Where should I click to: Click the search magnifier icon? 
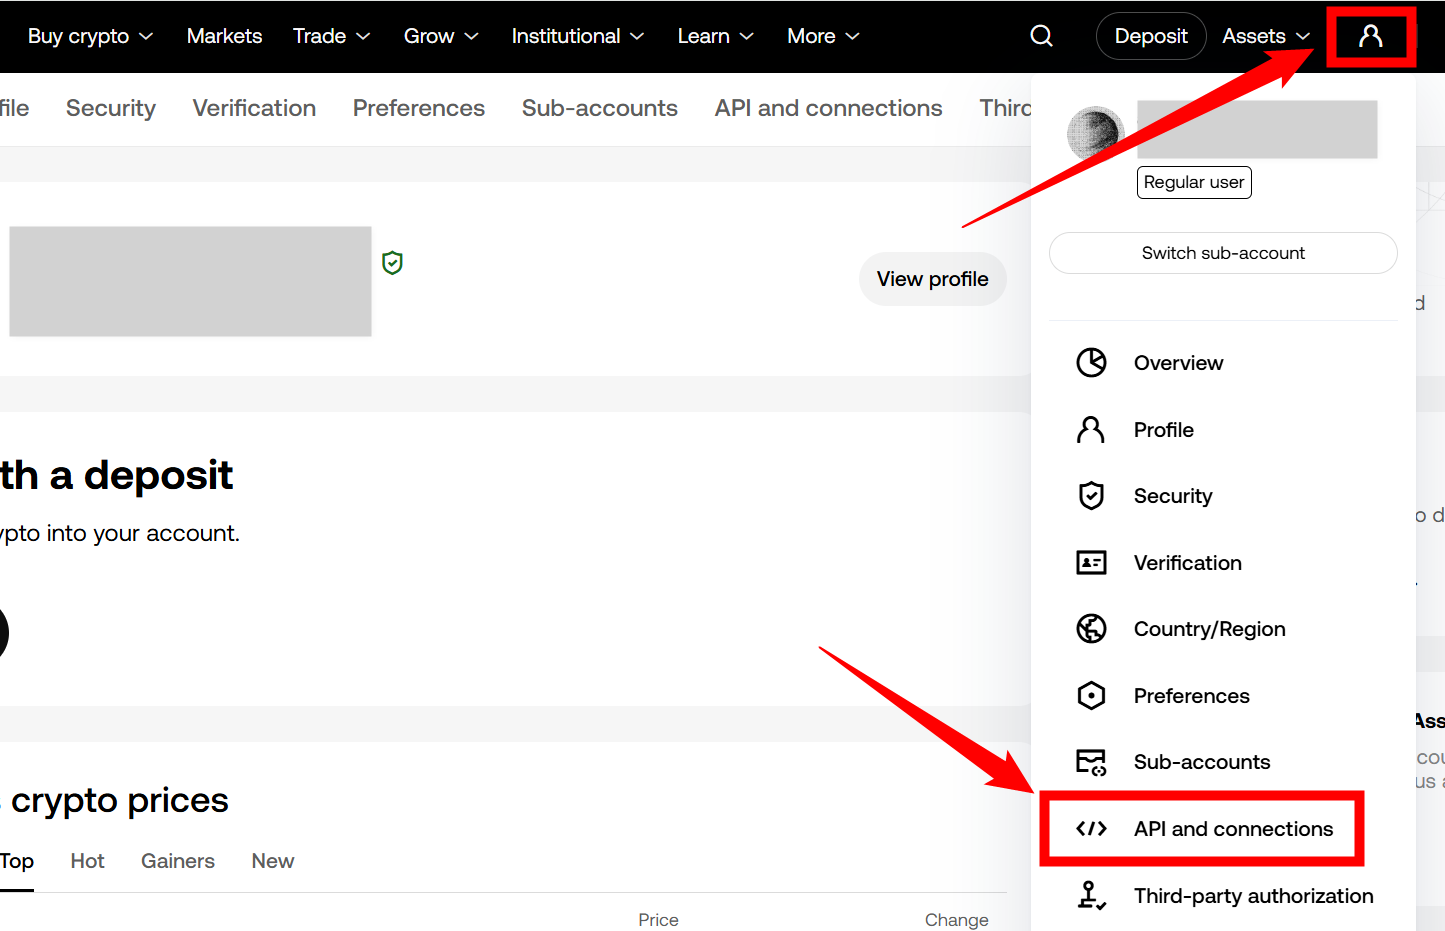pyautogui.click(x=1041, y=36)
